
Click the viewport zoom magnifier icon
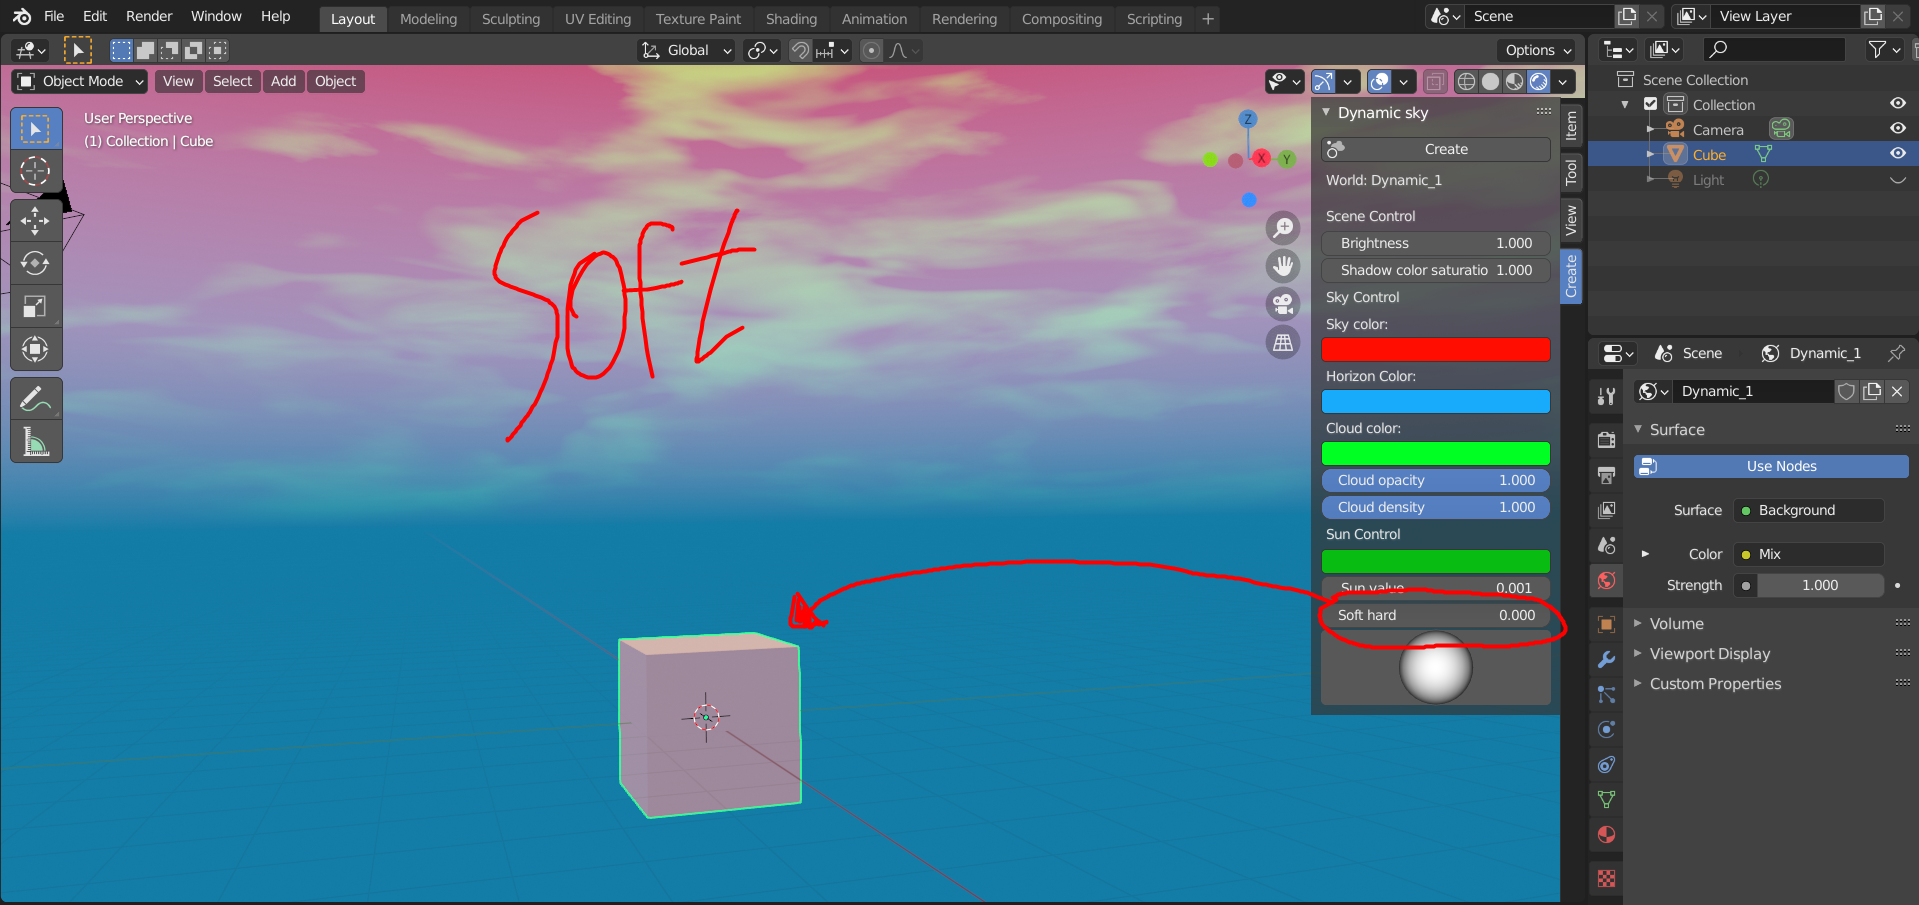(x=1283, y=228)
